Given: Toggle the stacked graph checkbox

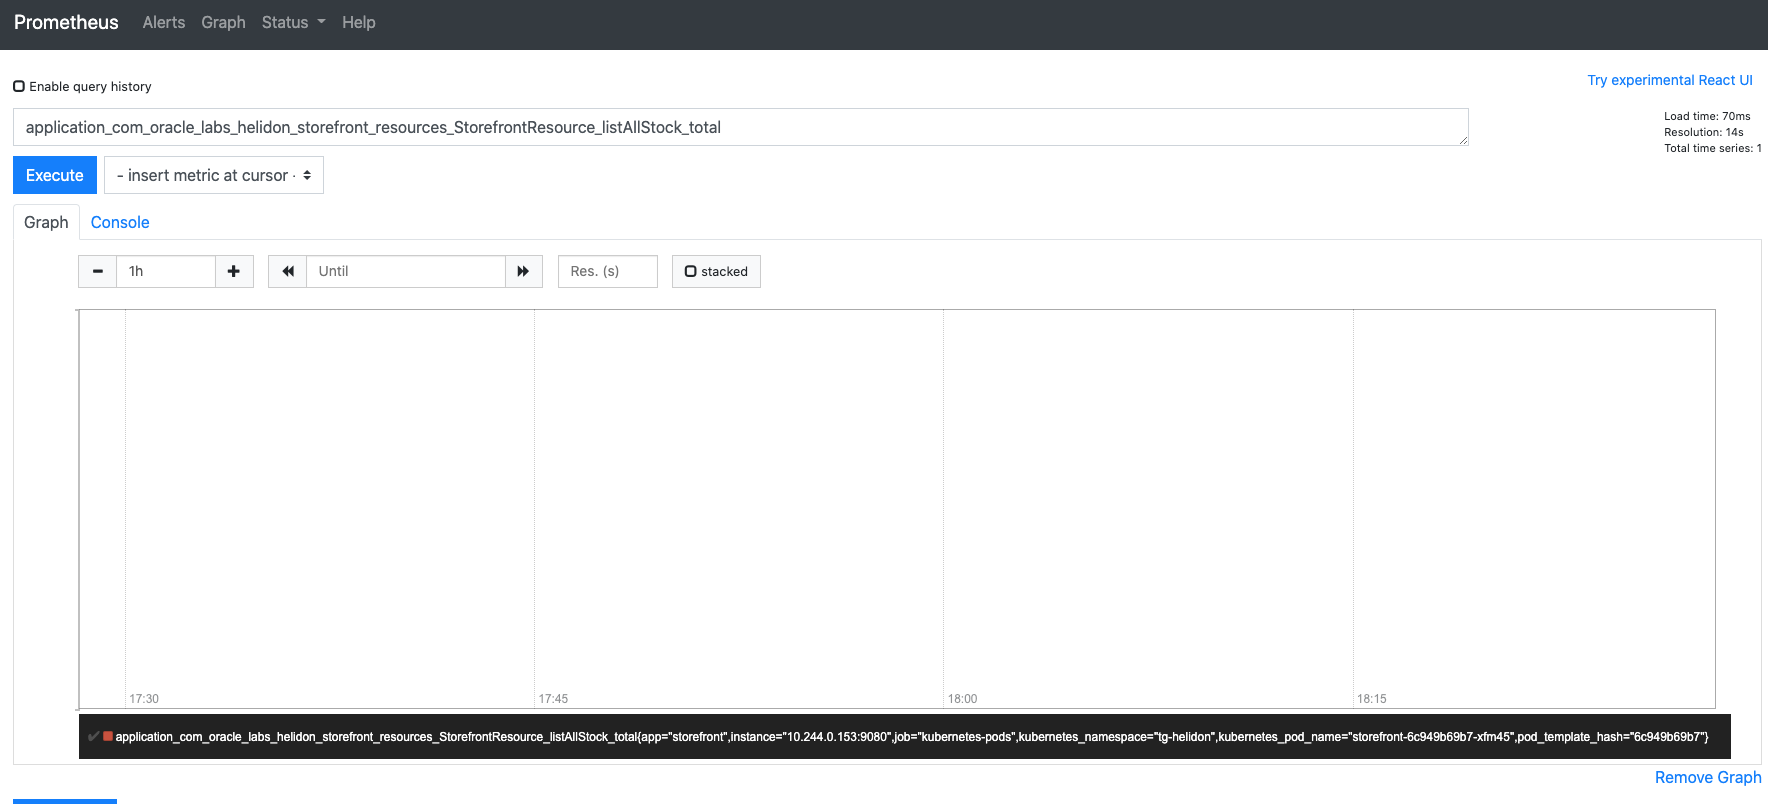Looking at the screenshot, I should point(690,271).
